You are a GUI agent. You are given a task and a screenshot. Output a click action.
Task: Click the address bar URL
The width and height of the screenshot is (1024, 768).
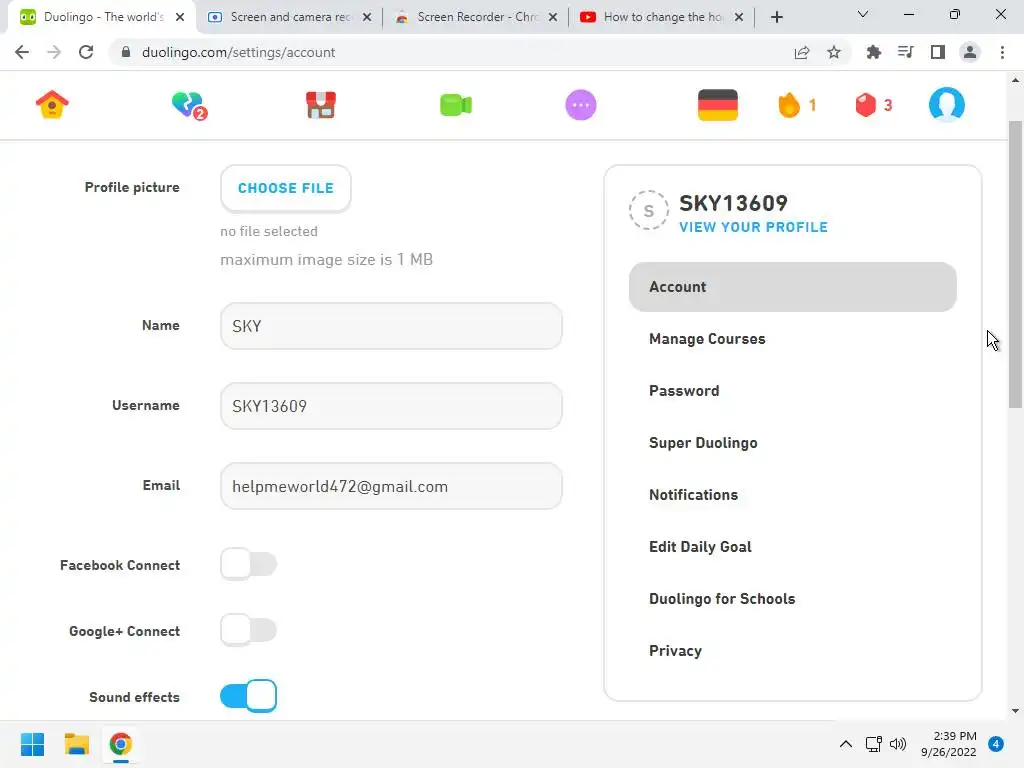[x=238, y=52]
